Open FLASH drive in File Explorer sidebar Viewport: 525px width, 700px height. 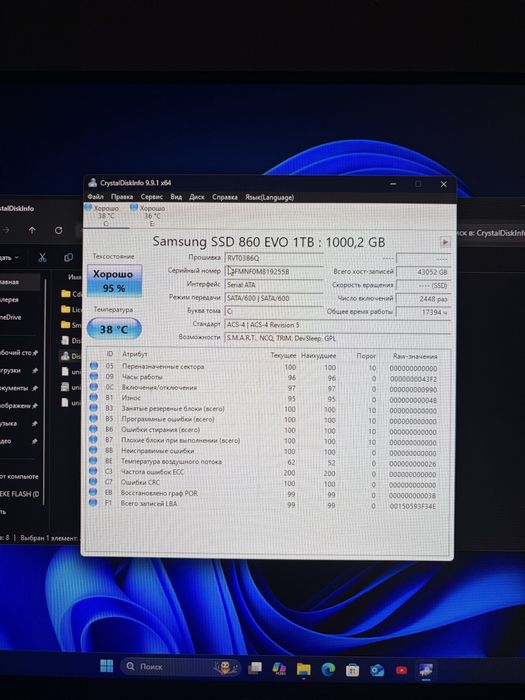click(20, 494)
